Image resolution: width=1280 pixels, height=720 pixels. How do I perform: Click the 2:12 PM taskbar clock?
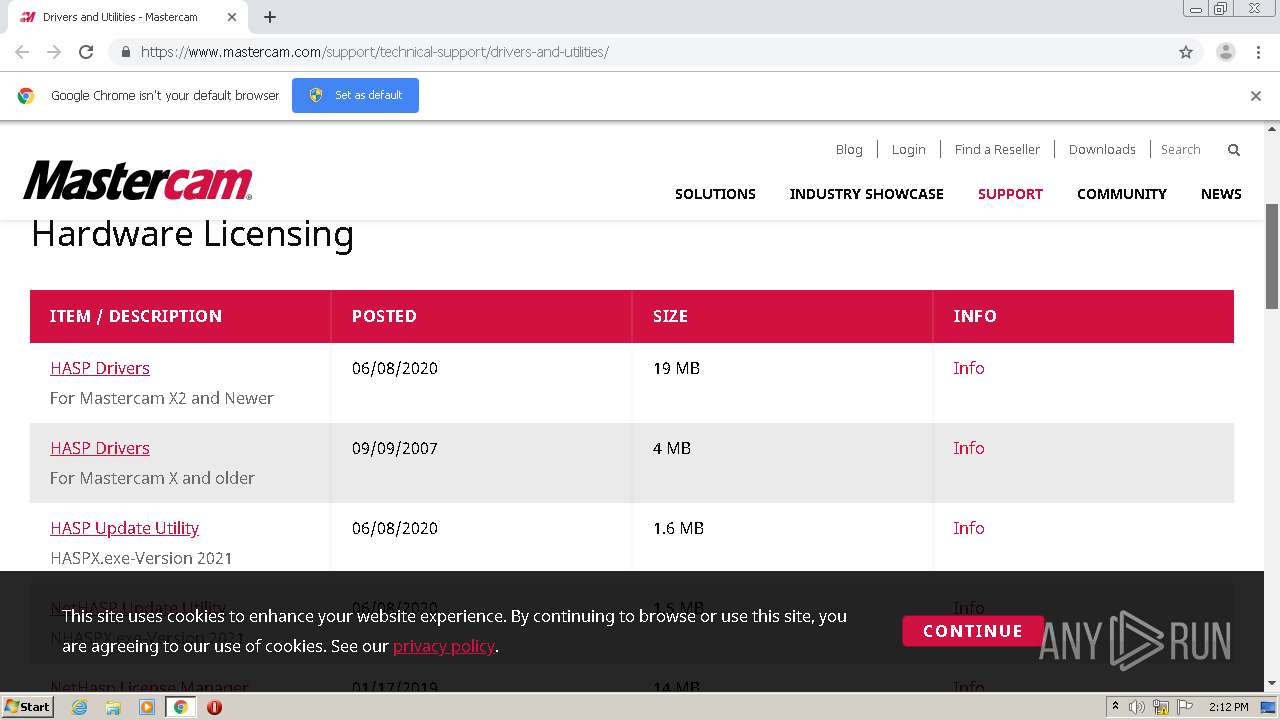1229,707
